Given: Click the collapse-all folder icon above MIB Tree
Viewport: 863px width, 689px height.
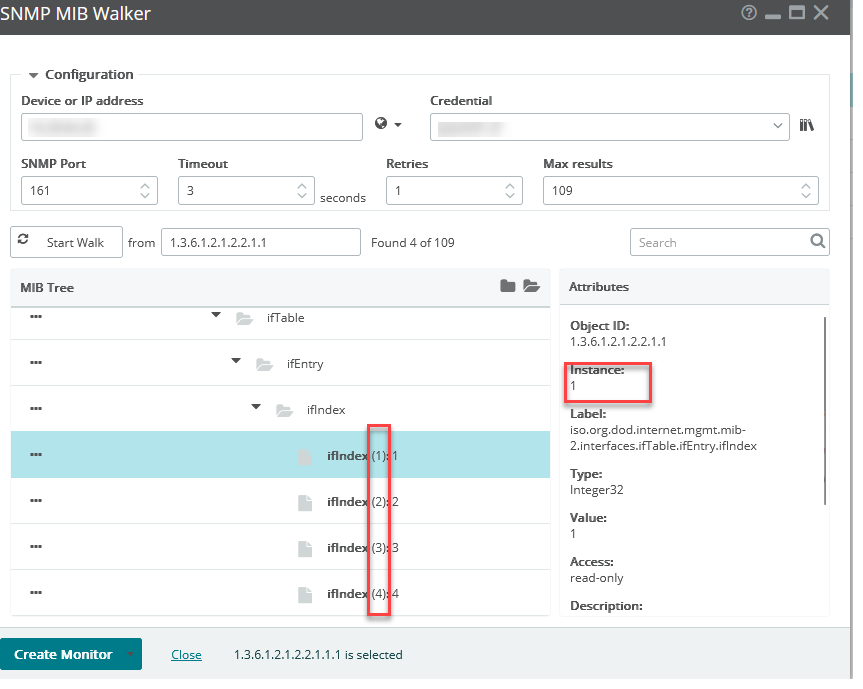Looking at the screenshot, I should pyautogui.click(x=510, y=286).
